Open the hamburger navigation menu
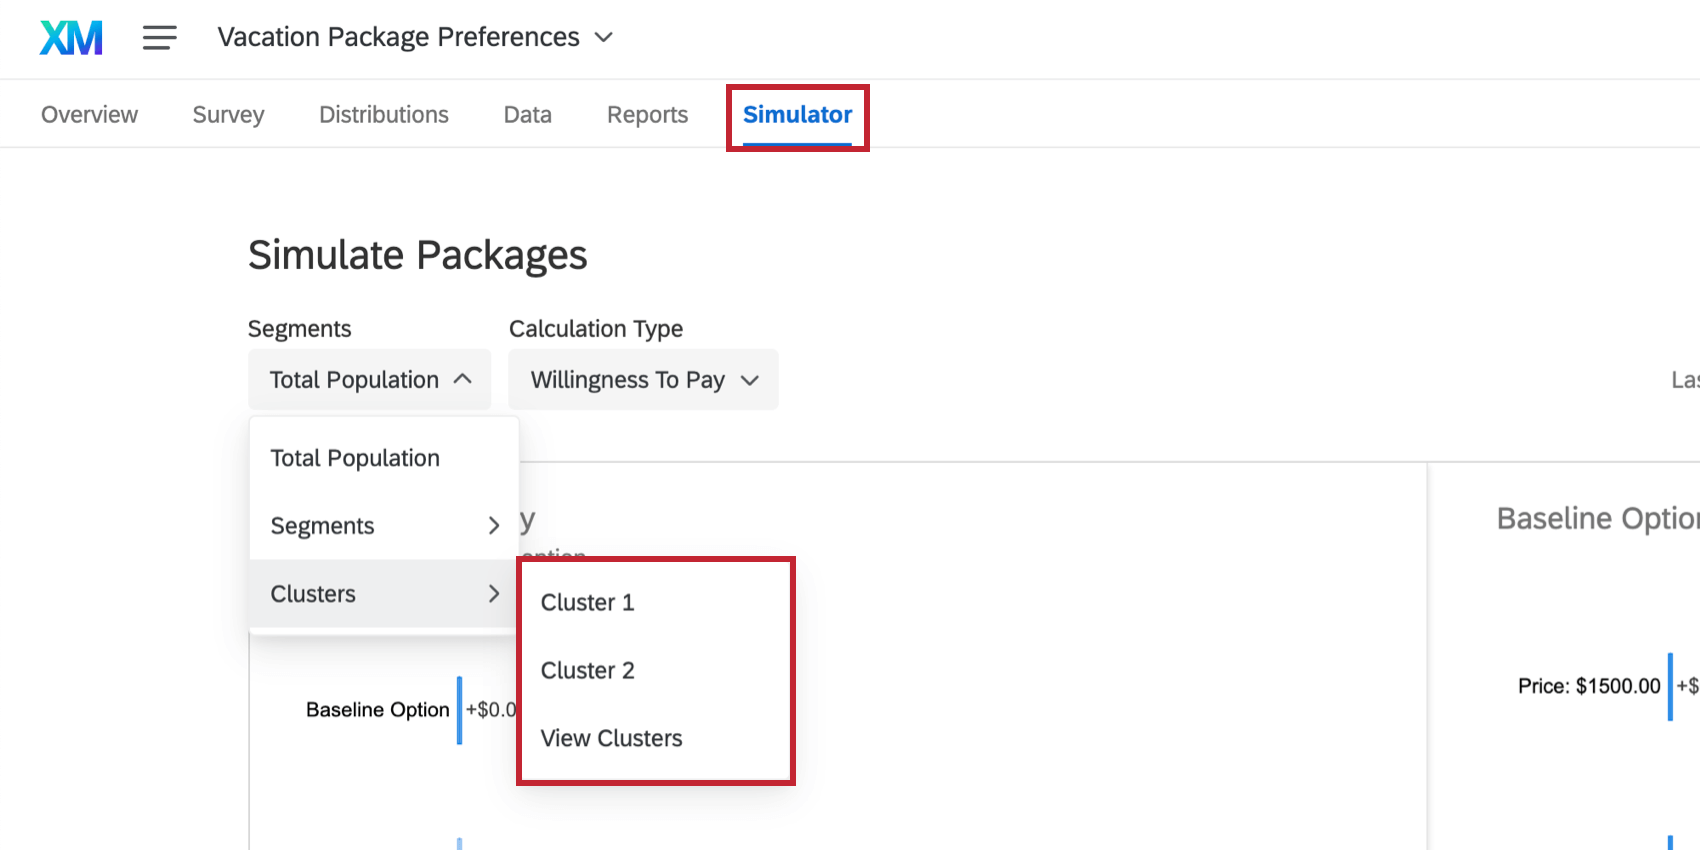This screenshot has height=850, width=1700. point(158,37)
